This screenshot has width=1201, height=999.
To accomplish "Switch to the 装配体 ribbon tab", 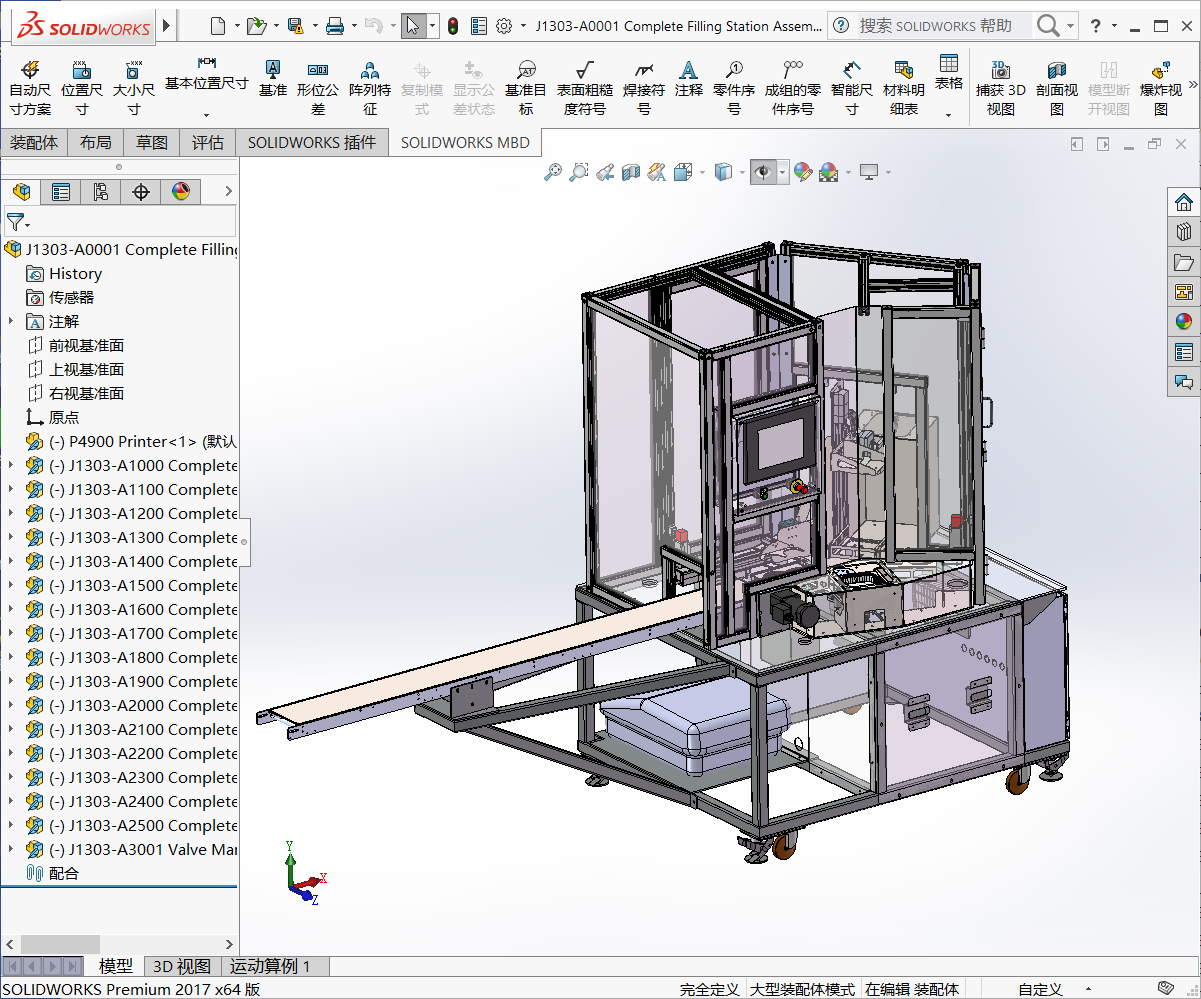I will 34,143.
